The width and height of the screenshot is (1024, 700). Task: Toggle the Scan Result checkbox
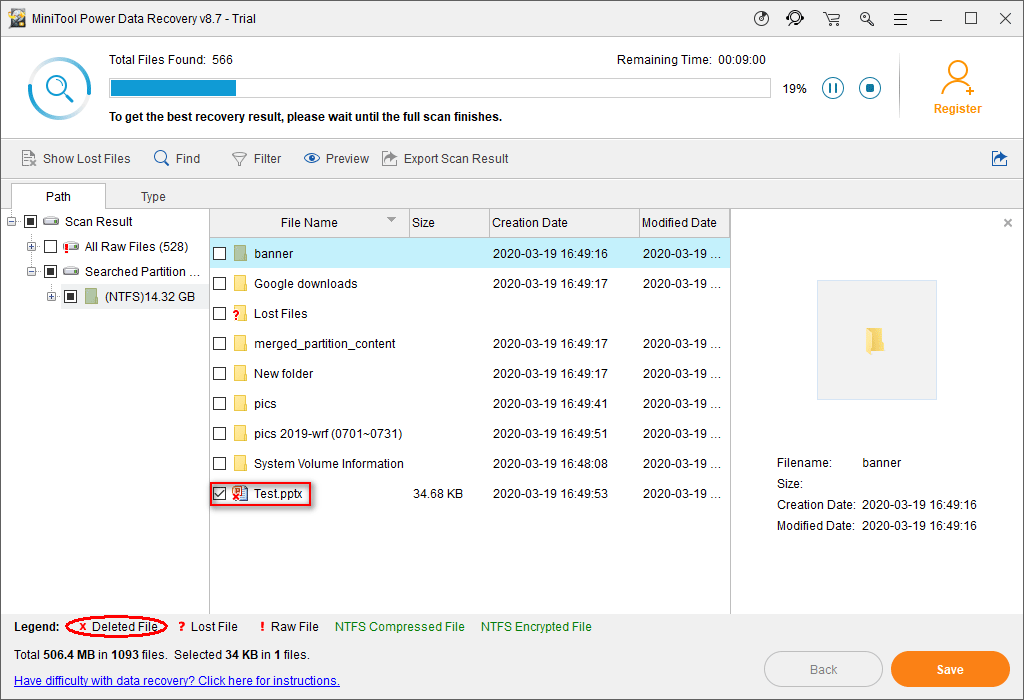click(30, 221)
